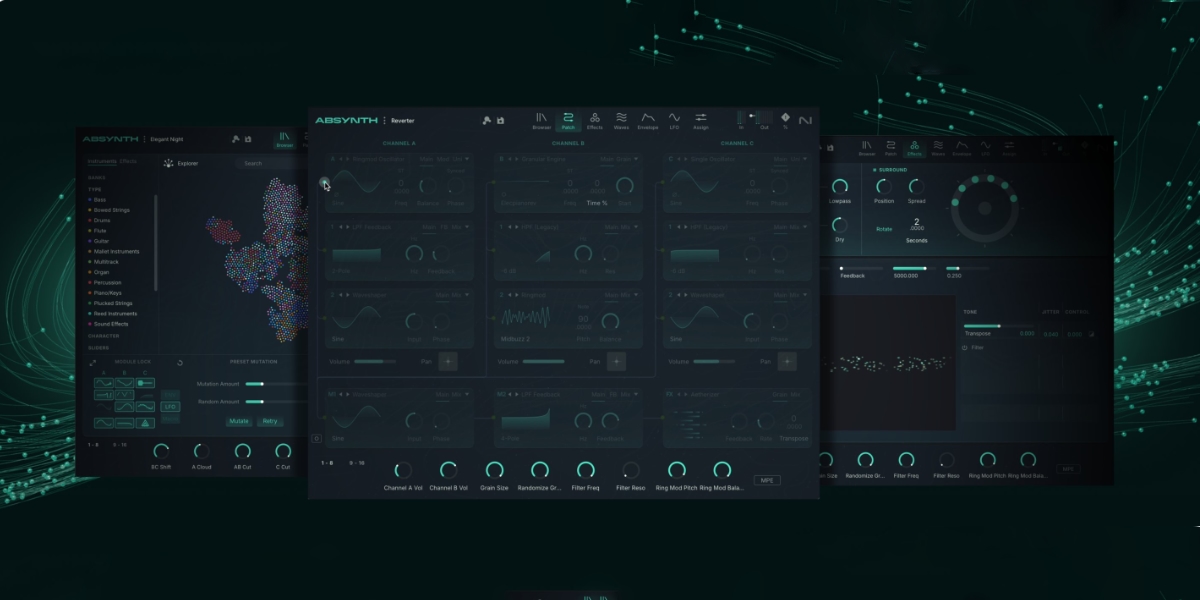
Task: Toggle the 1 - 8 macro page selector
Action: coord(327,463)
